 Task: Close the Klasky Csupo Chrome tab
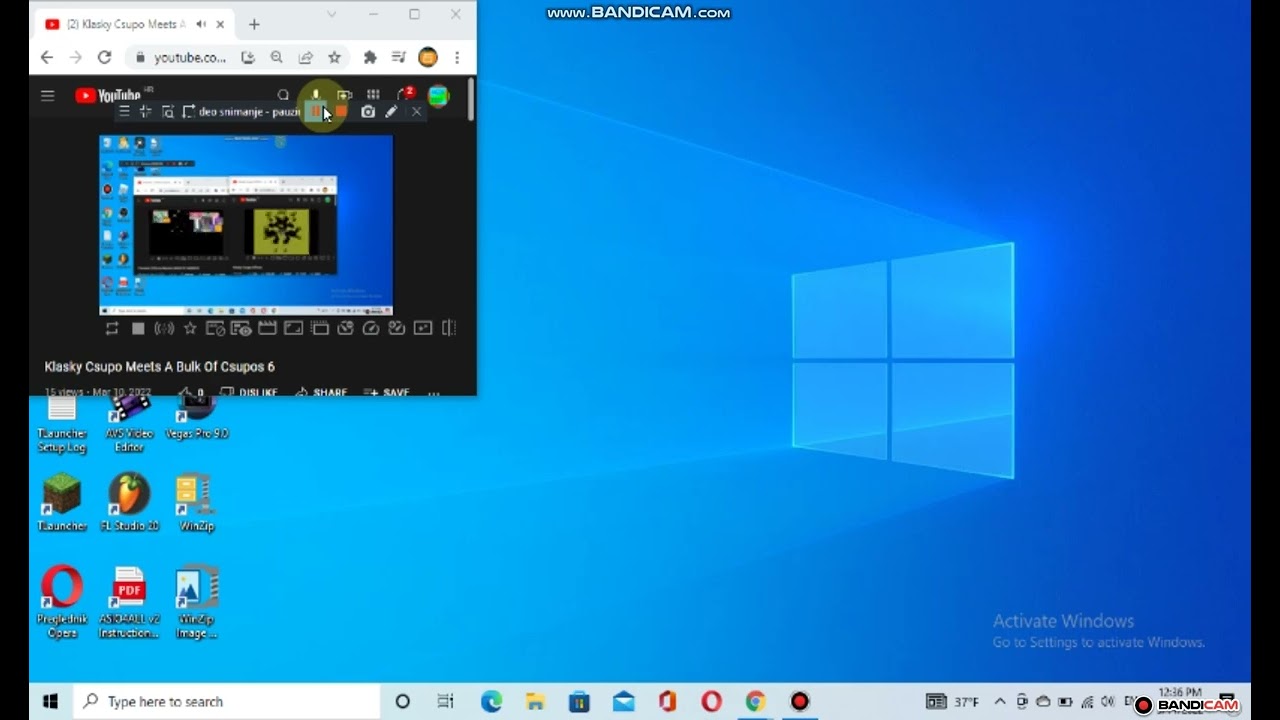pyautogui.click(x=219, y=24)
